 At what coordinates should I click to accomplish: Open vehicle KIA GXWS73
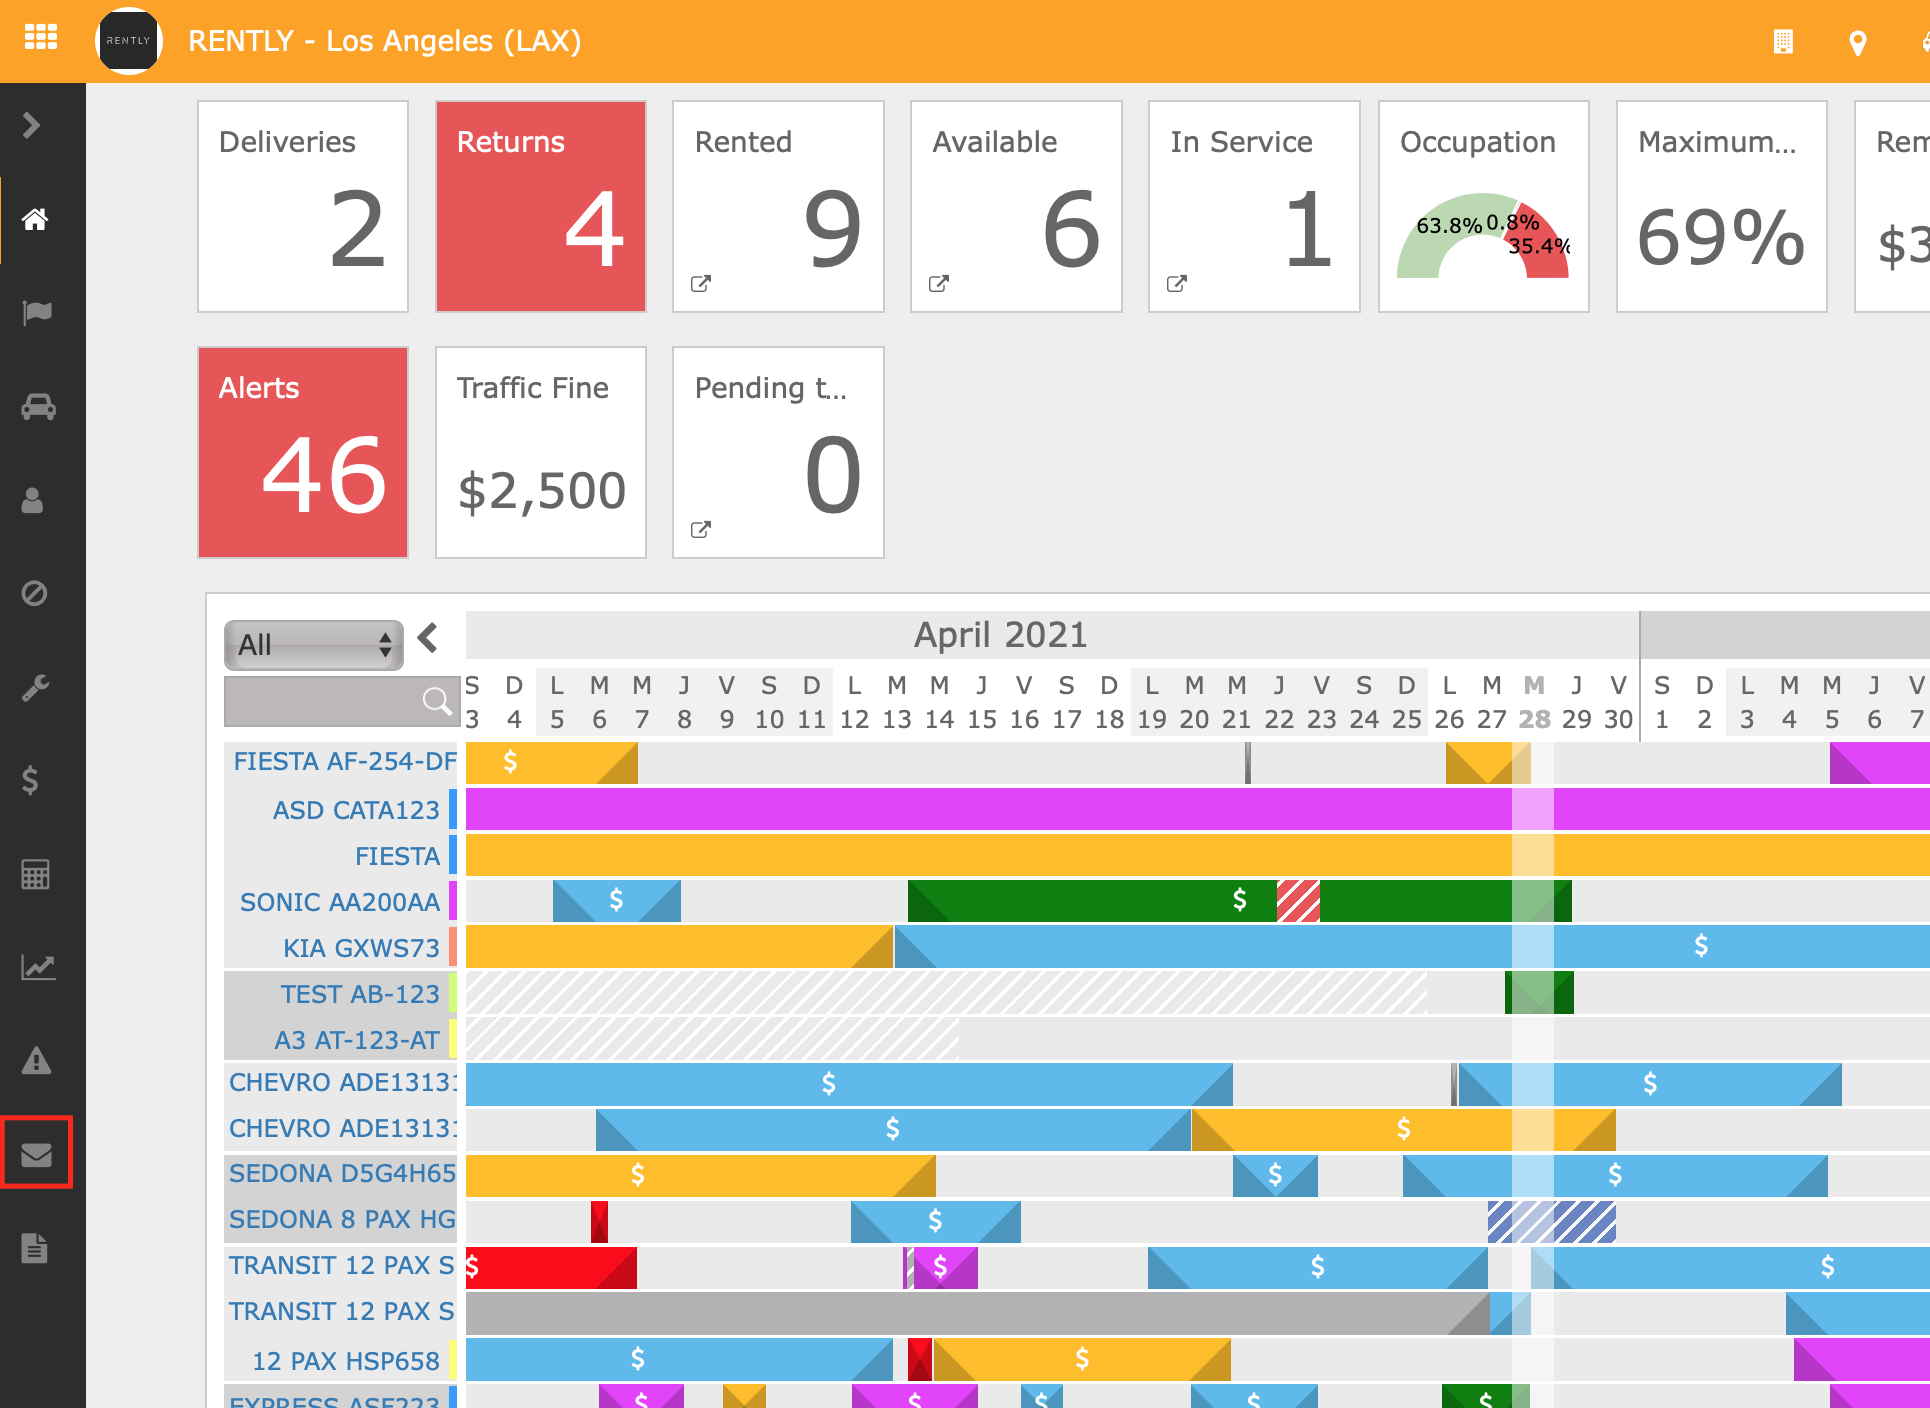pos(361,948)
